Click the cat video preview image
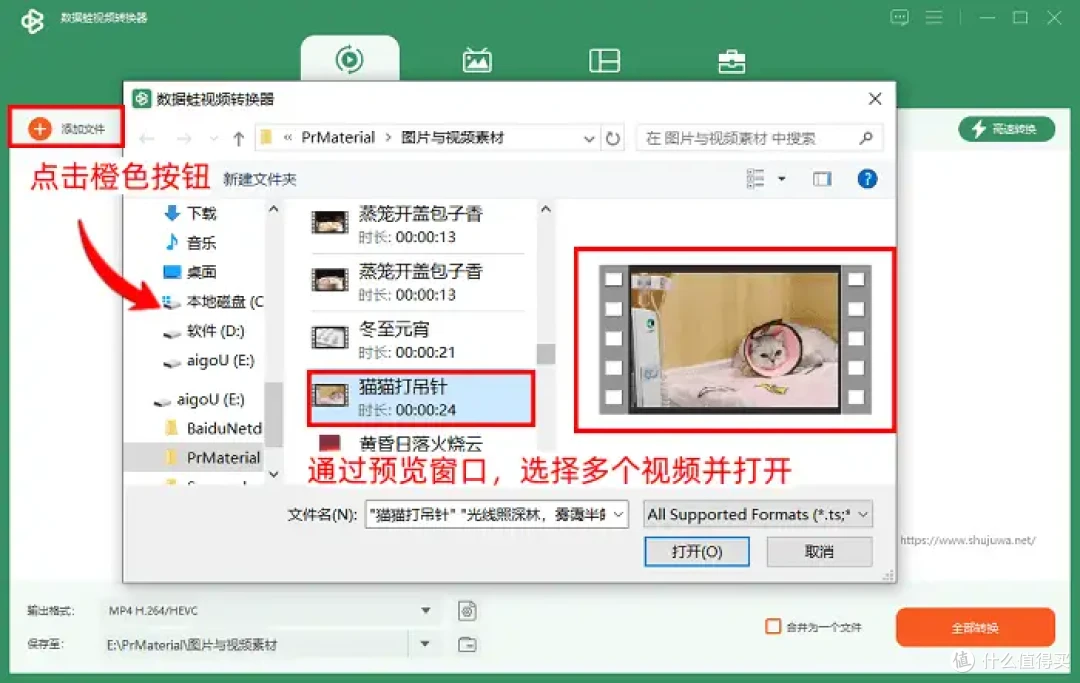This screenshot has height=683, width=1080. pyautogui.click(x=735, y=339)
